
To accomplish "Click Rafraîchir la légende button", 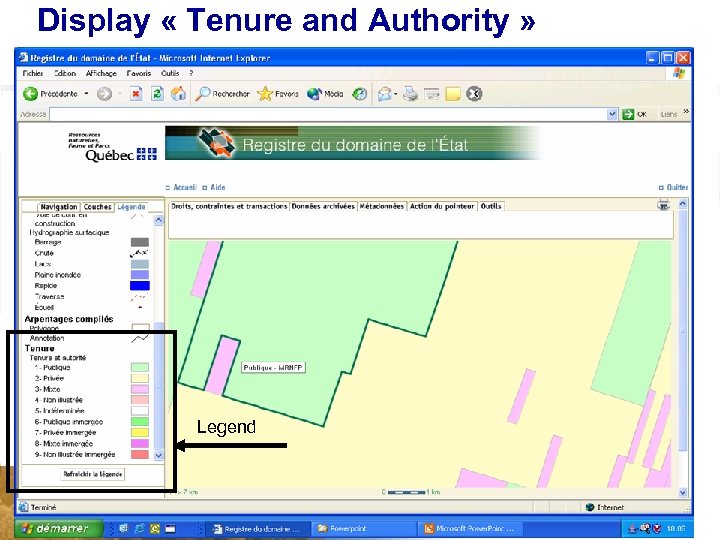I will [93, 474].
